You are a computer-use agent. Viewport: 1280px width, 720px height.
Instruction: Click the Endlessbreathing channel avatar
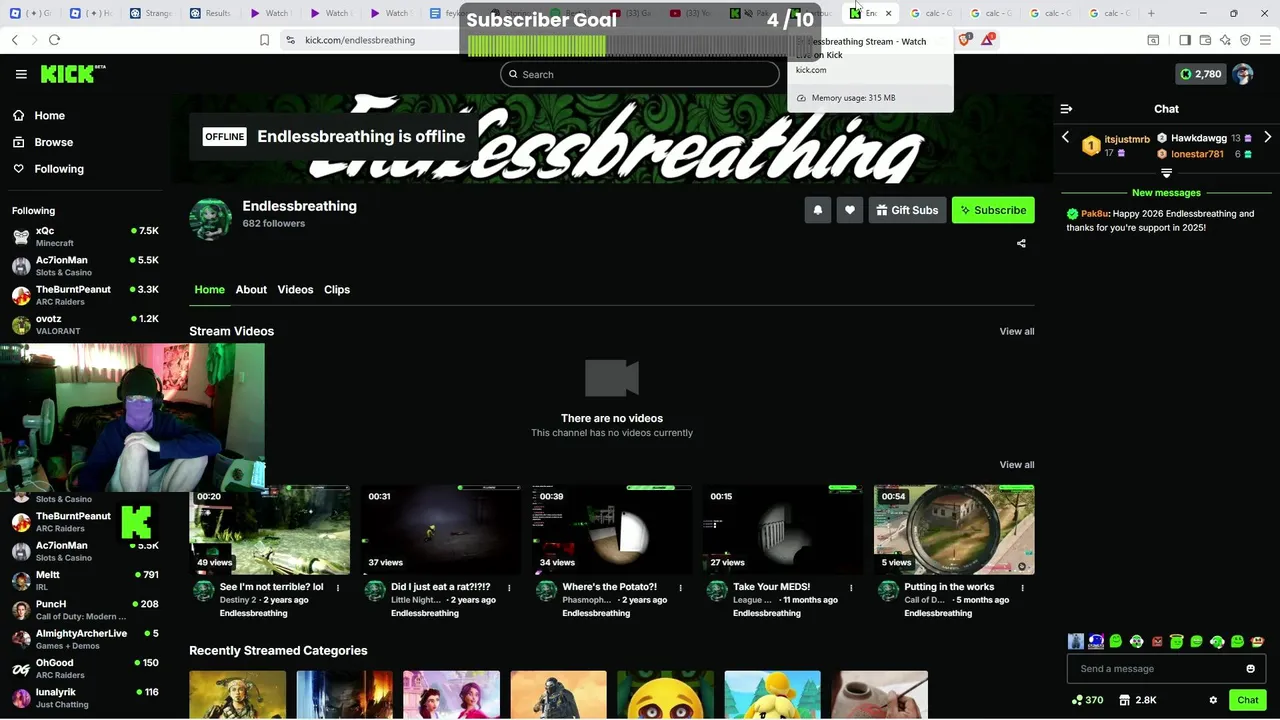(210, 218)
